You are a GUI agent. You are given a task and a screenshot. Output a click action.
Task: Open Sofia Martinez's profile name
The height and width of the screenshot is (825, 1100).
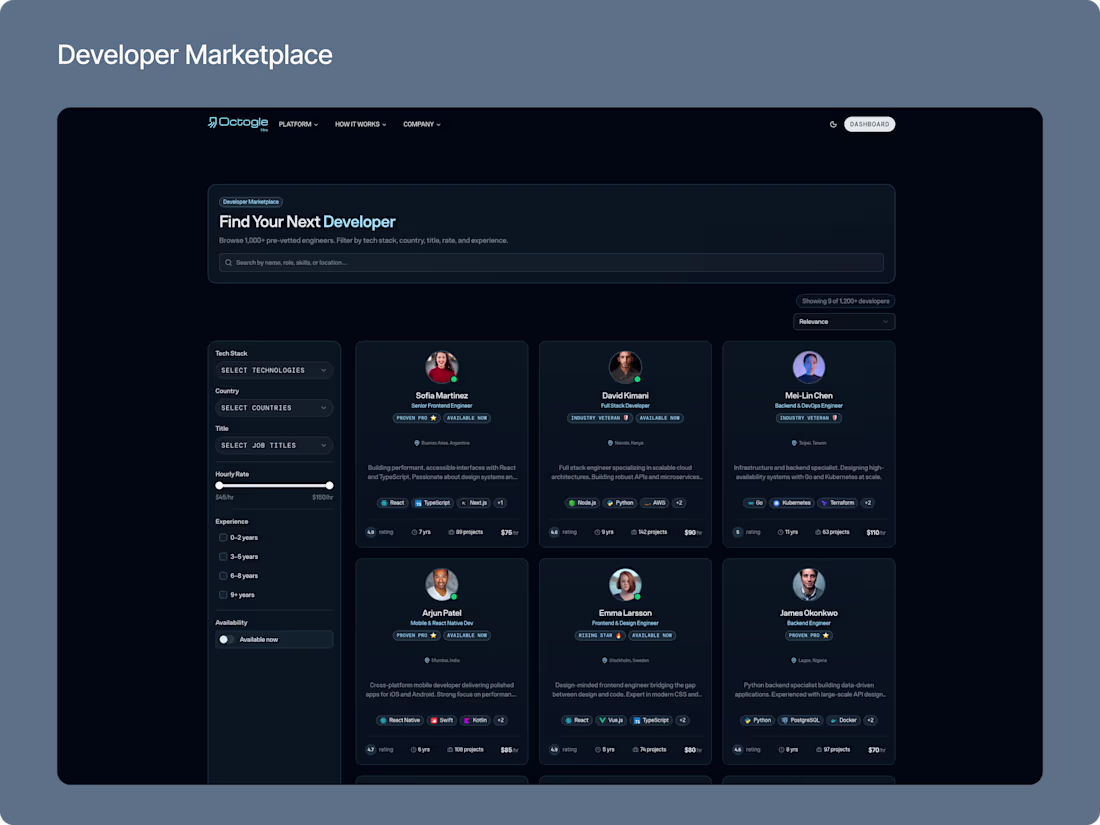[x=442, y=396]
